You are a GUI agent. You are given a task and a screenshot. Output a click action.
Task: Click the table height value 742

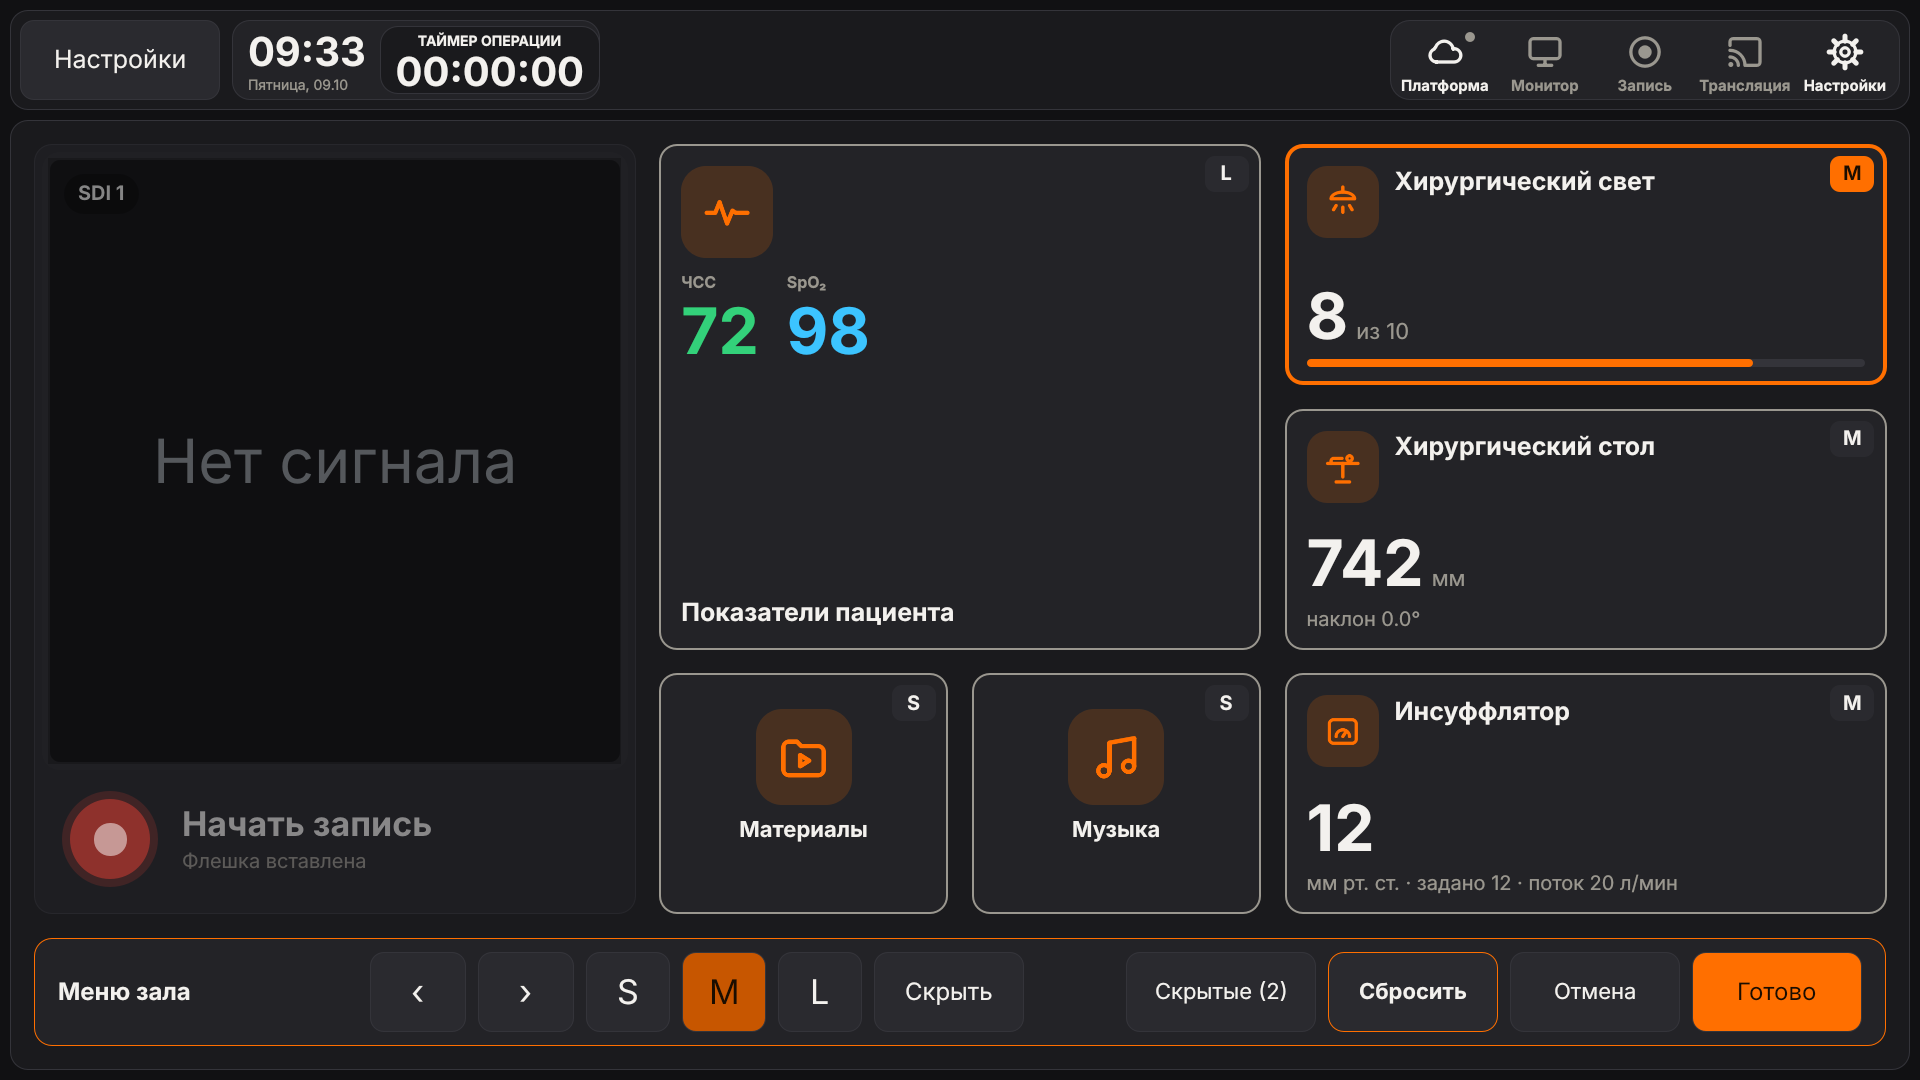[1364, 563]
